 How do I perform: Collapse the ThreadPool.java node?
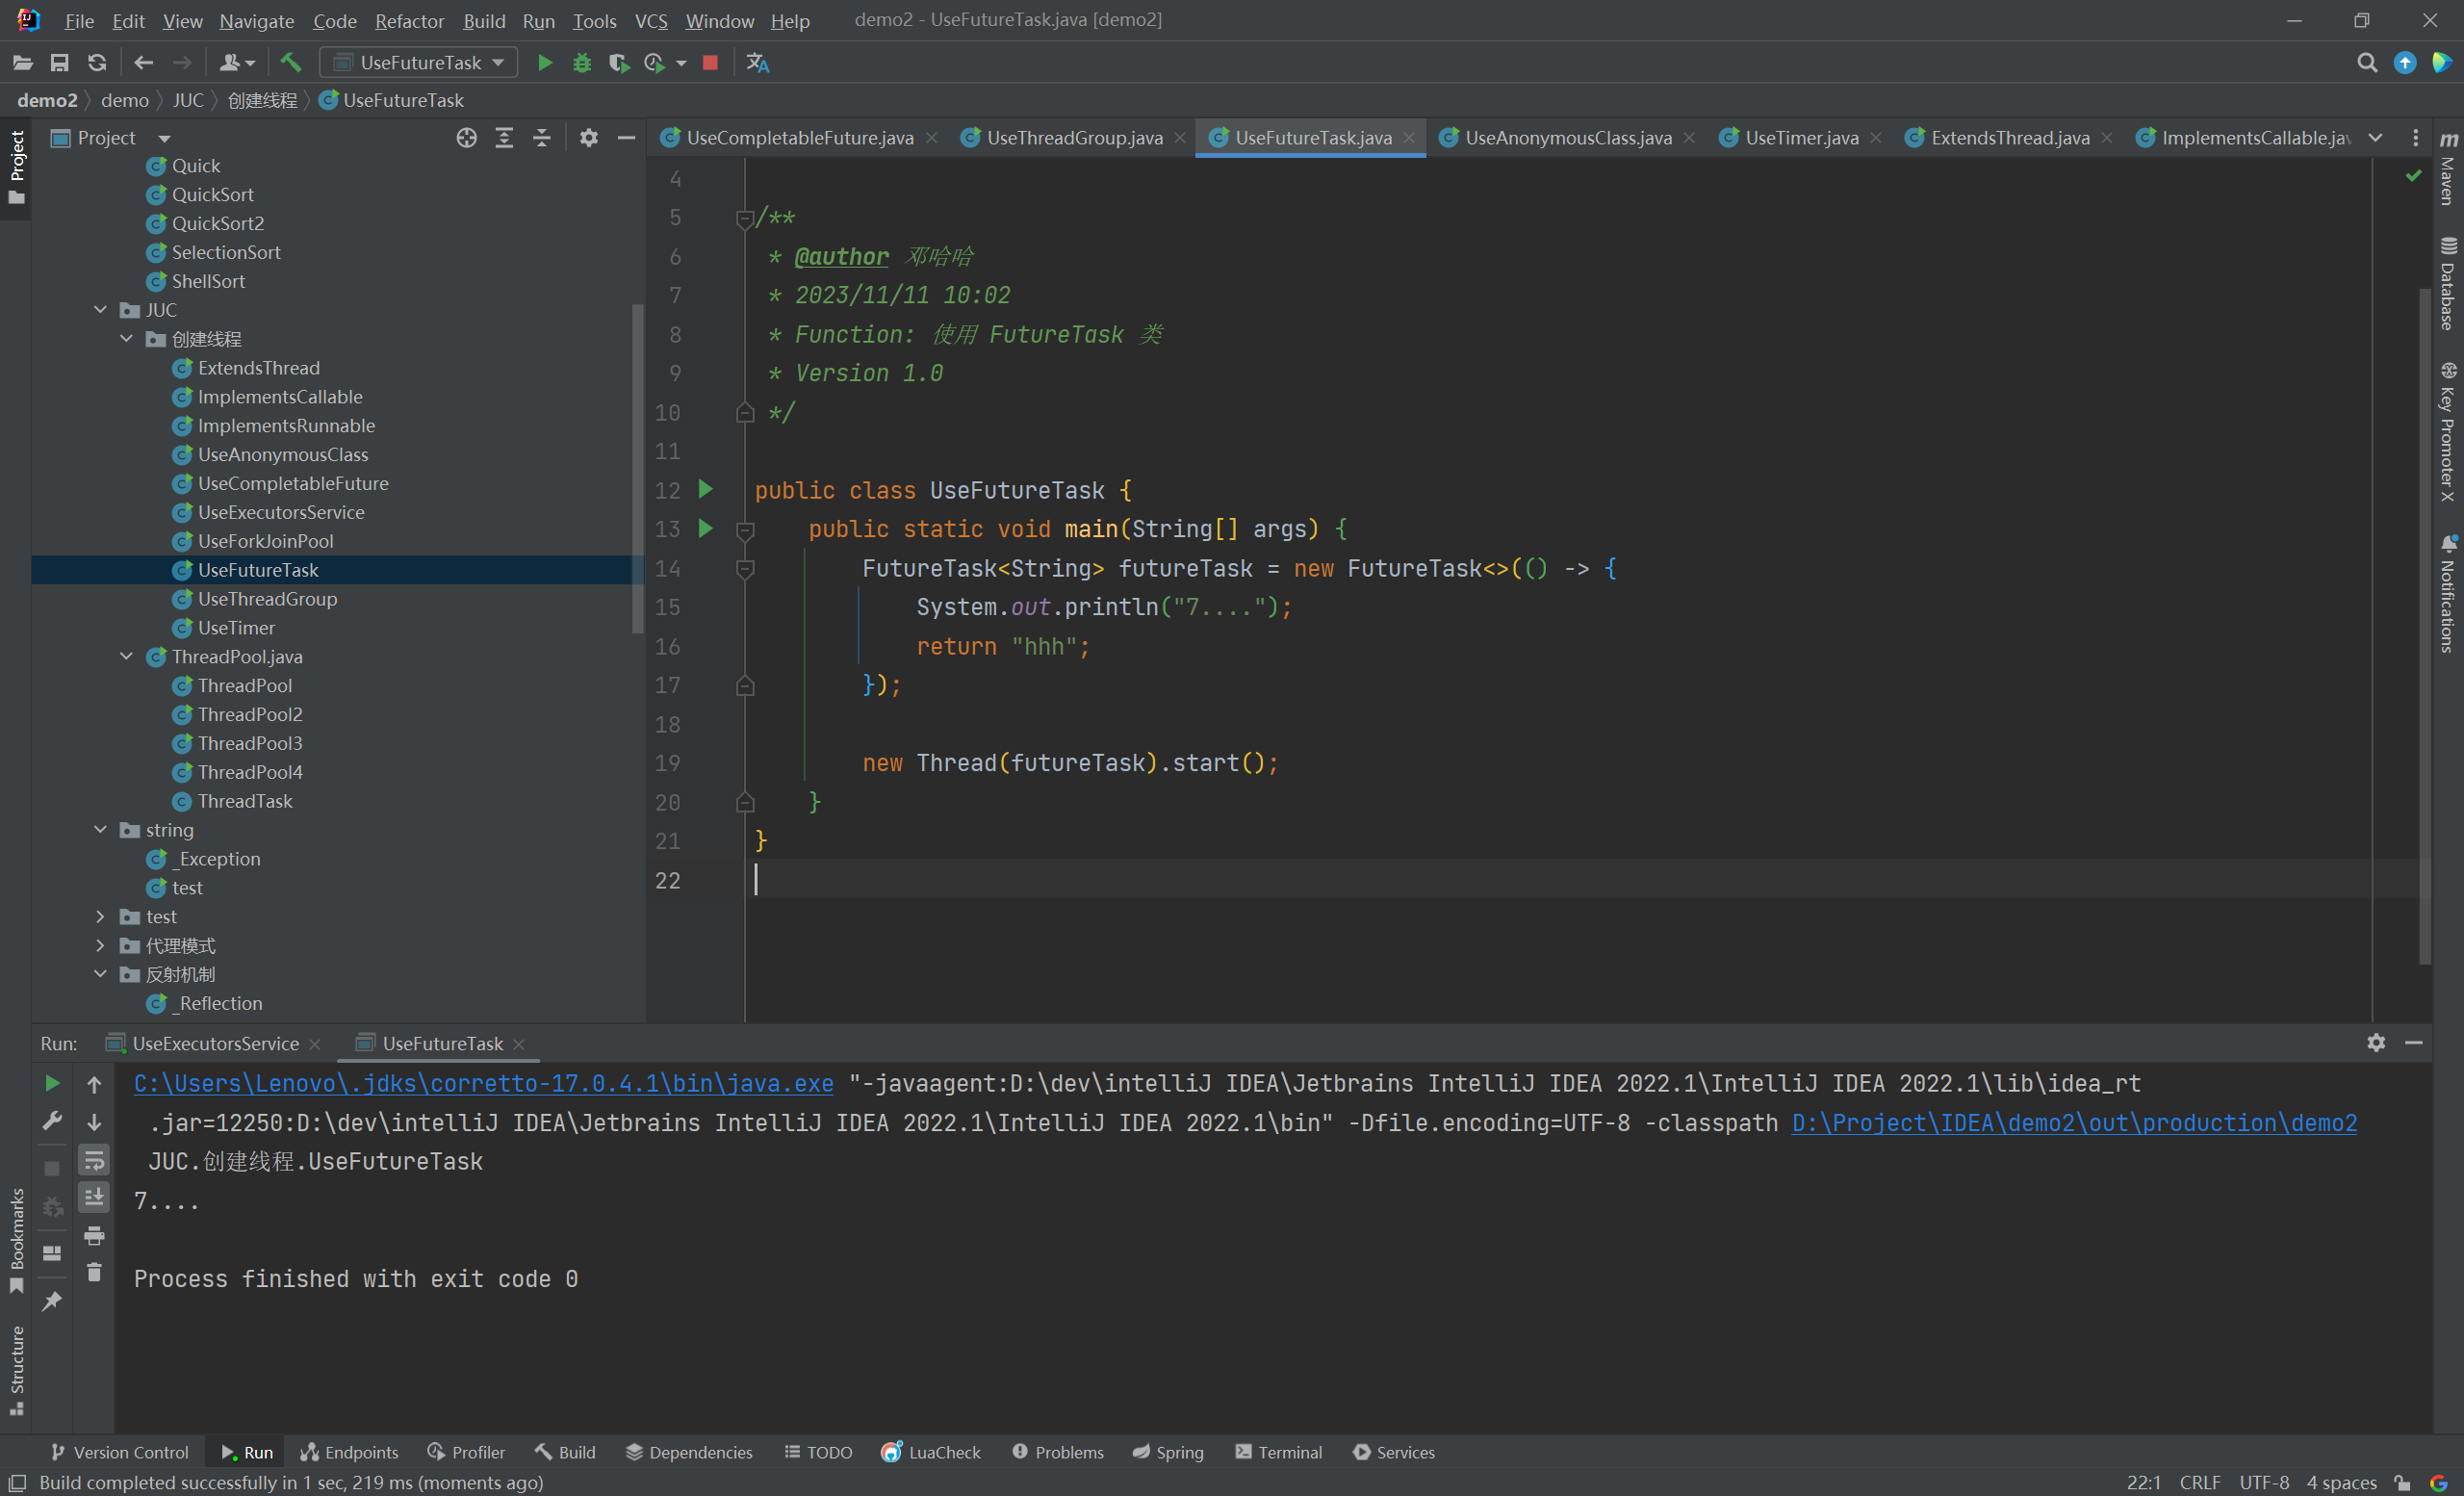click(x=127, y=657)
